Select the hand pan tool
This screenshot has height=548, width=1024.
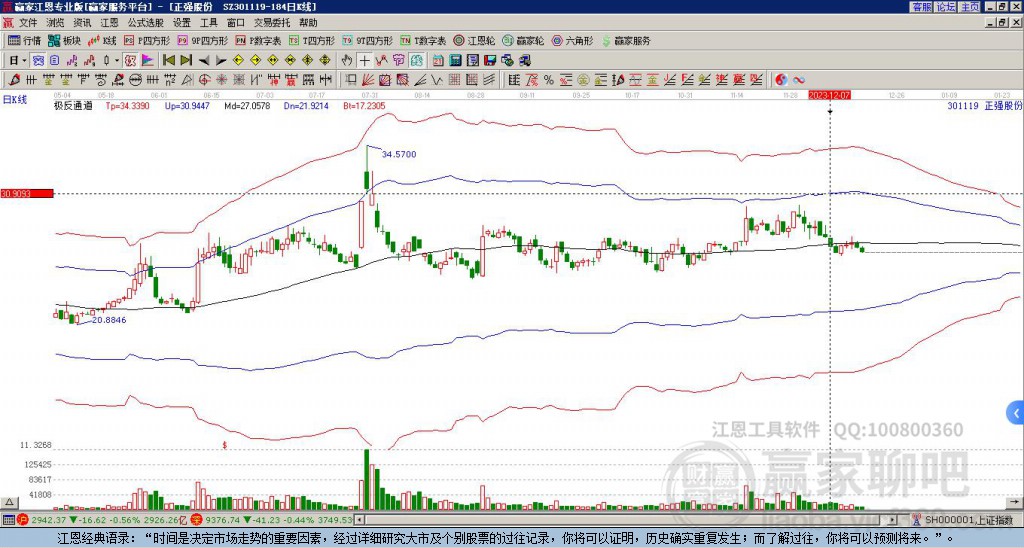click(x=347, y=61)
